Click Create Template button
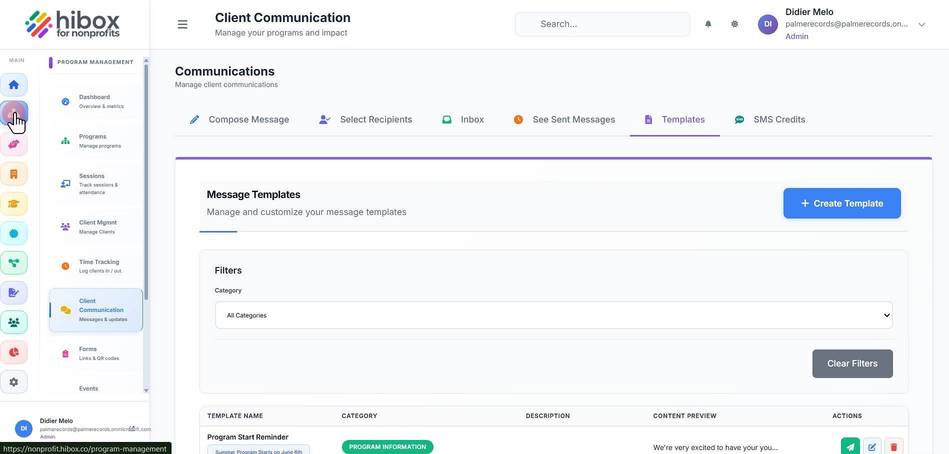949x454 pixels. click(842, 203)
